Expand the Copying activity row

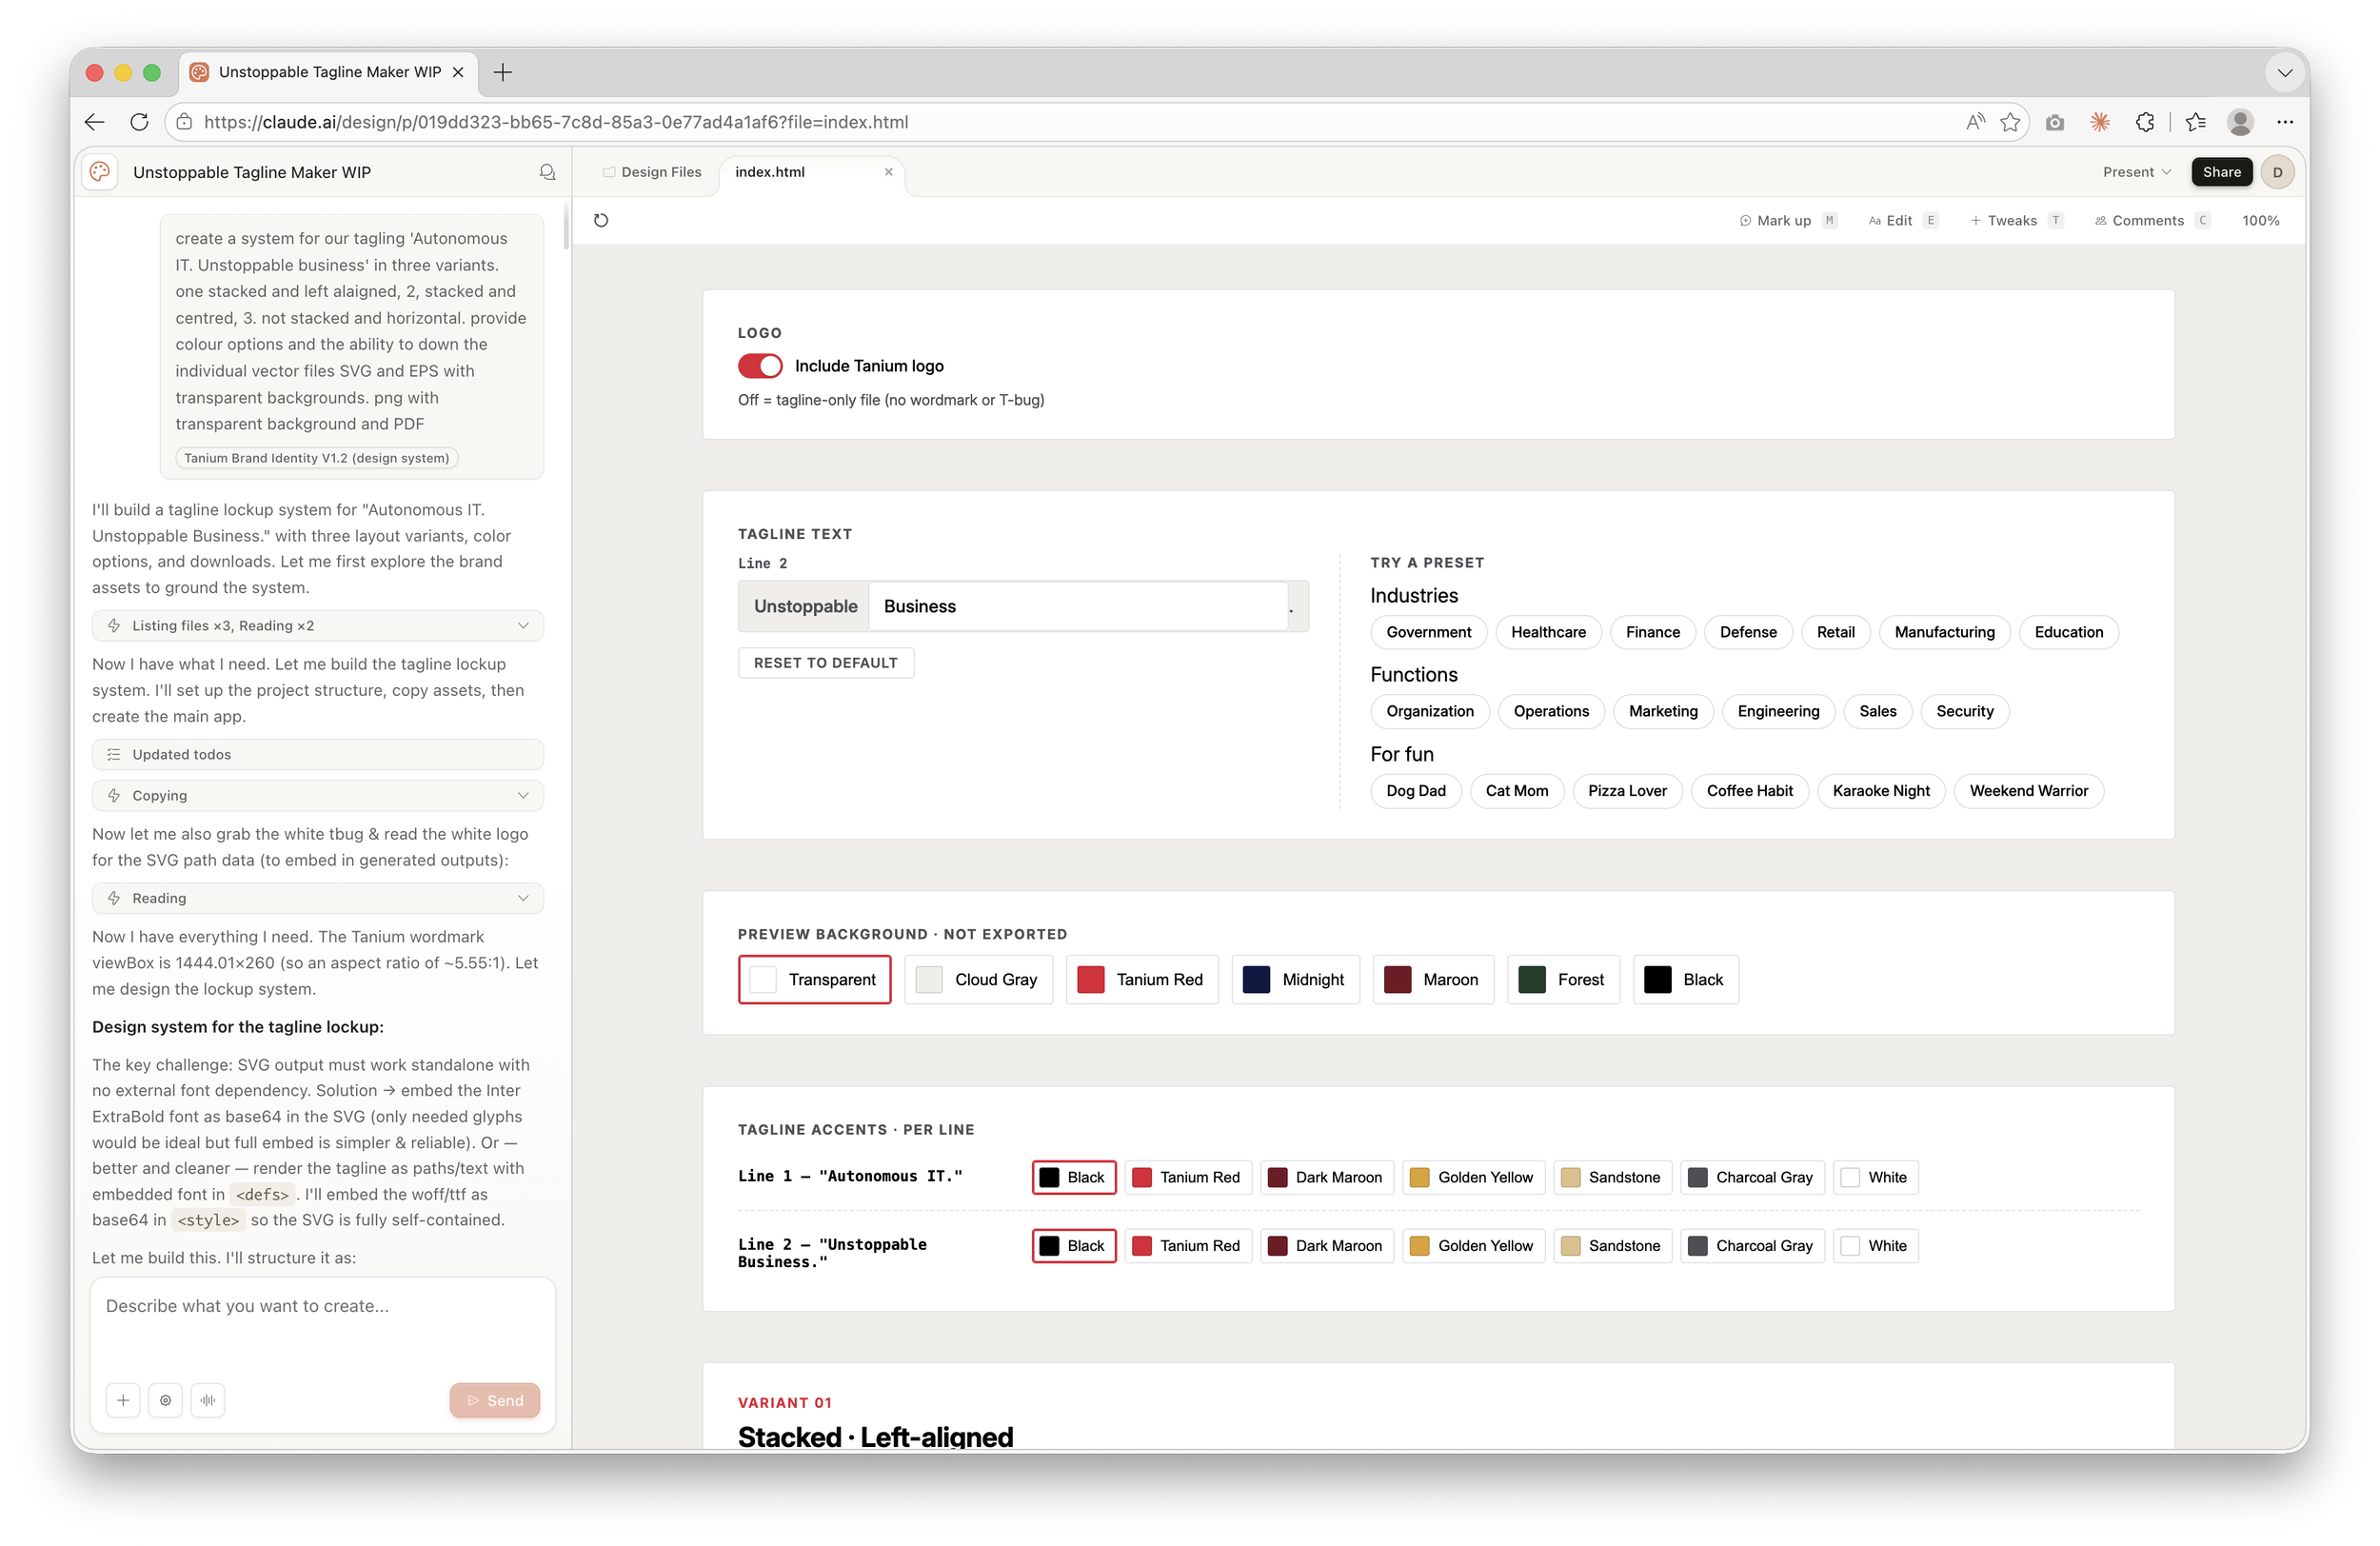pos(317,795)
